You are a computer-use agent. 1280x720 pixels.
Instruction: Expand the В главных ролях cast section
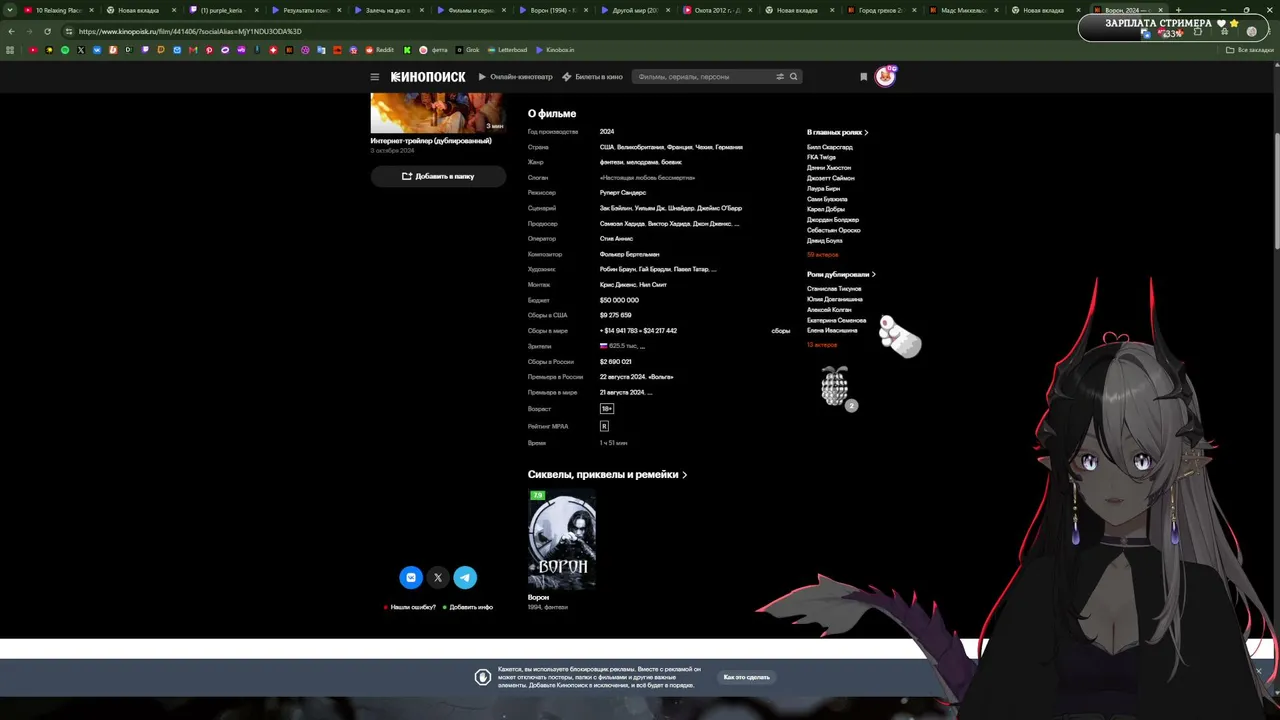[x=838, y=132]
